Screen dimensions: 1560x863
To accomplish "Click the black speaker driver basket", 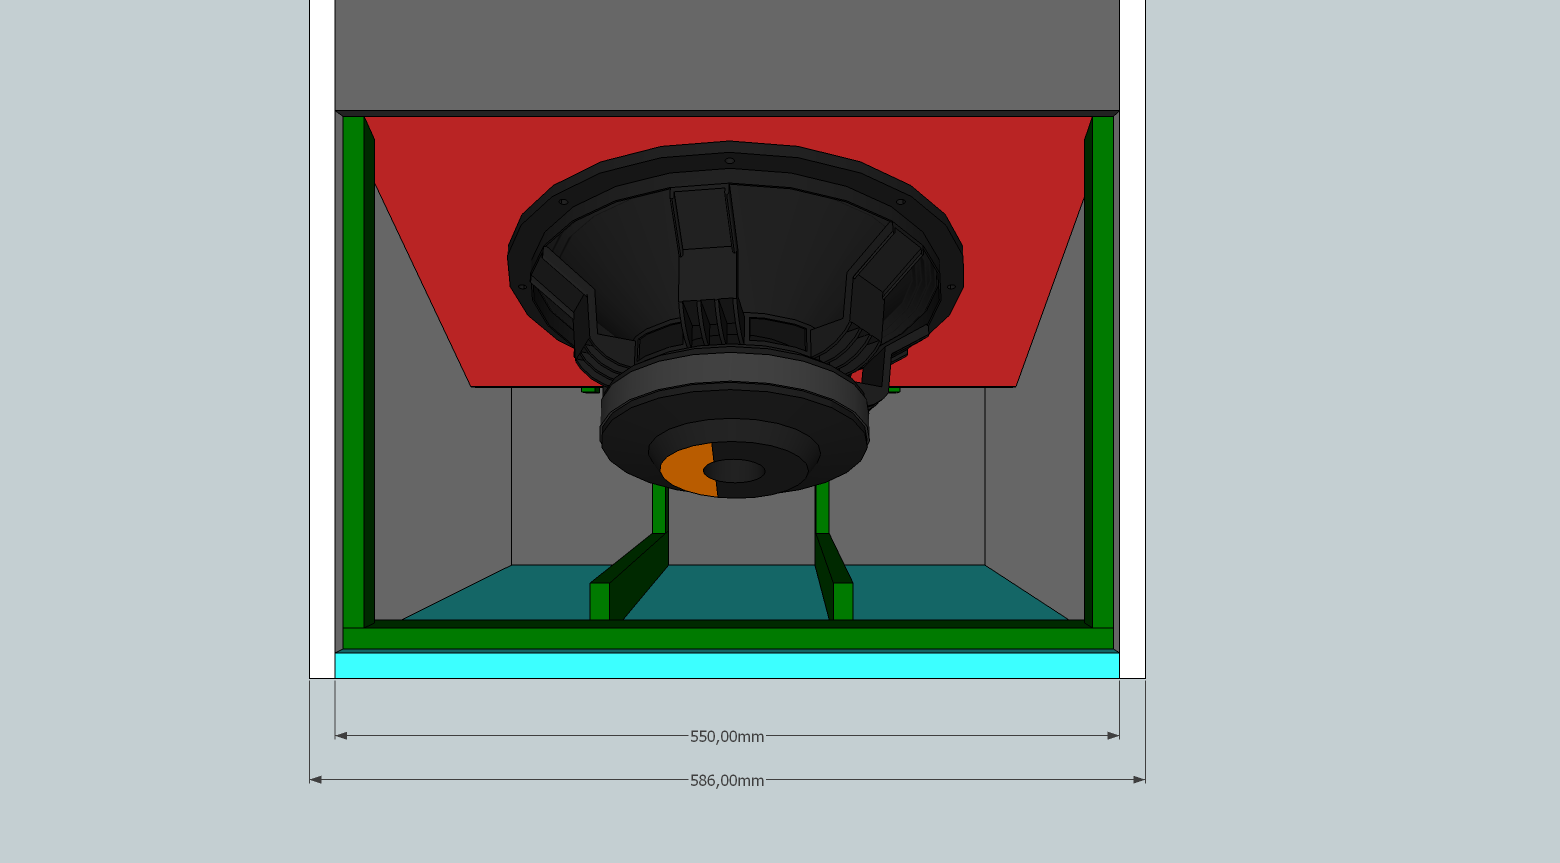I will coord(735,318).
